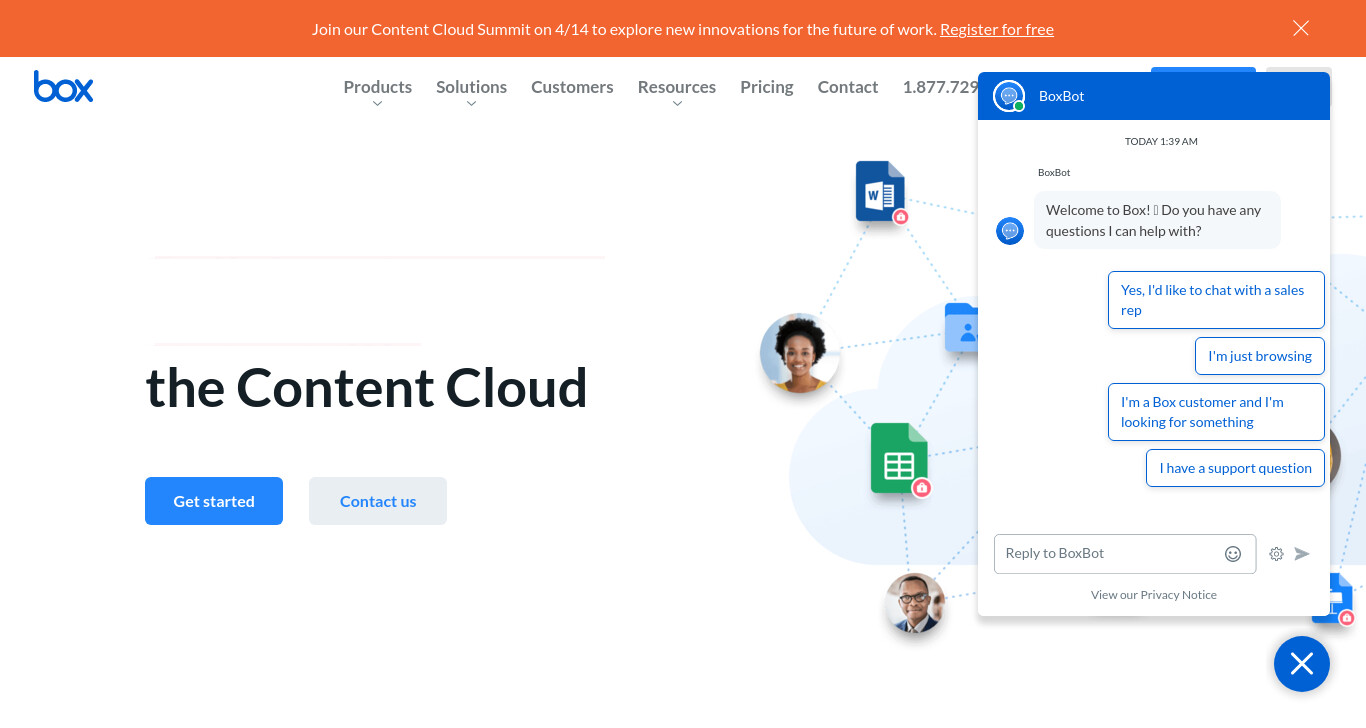Expand the Products menu
Screen dimensions: 1366x728
tap(378, 87)
